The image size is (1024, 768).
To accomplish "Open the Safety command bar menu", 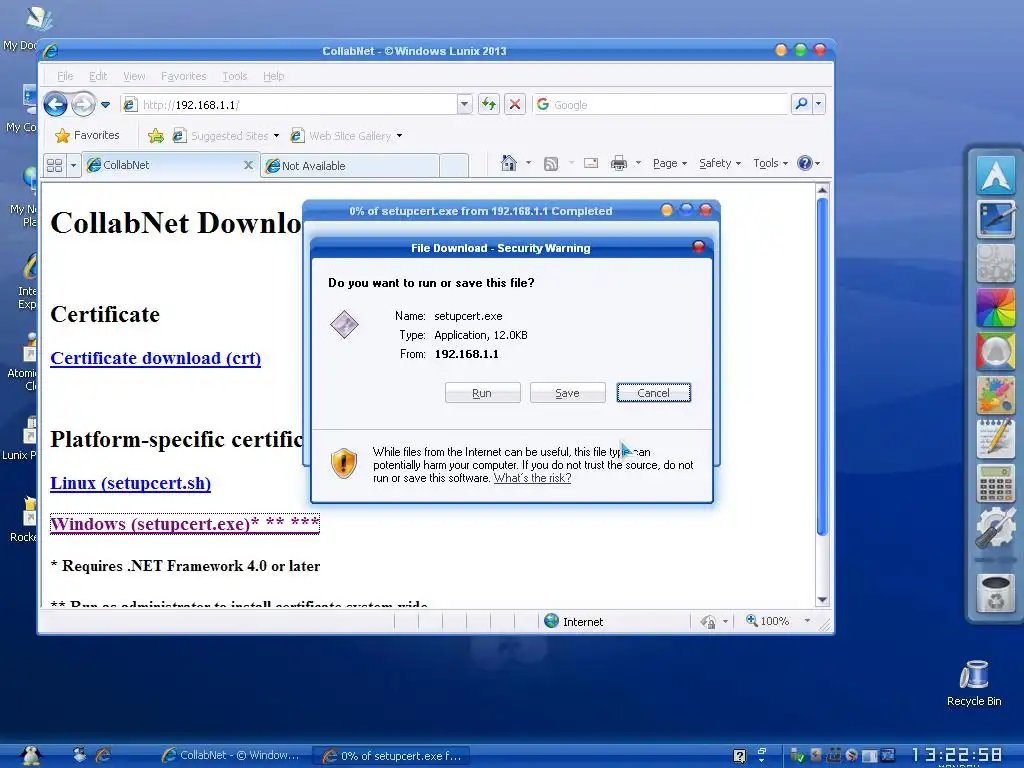I will tap(720, 163).
